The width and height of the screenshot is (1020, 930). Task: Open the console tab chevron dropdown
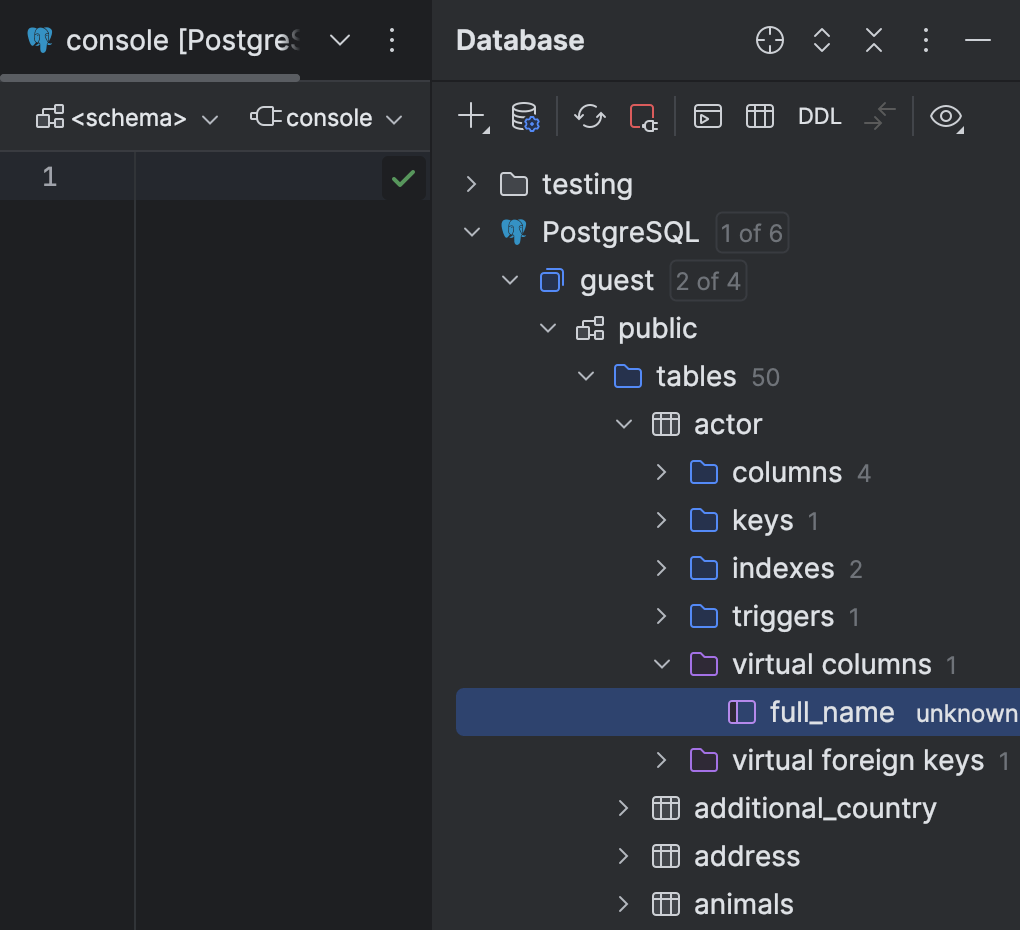[x=339, y=41]
